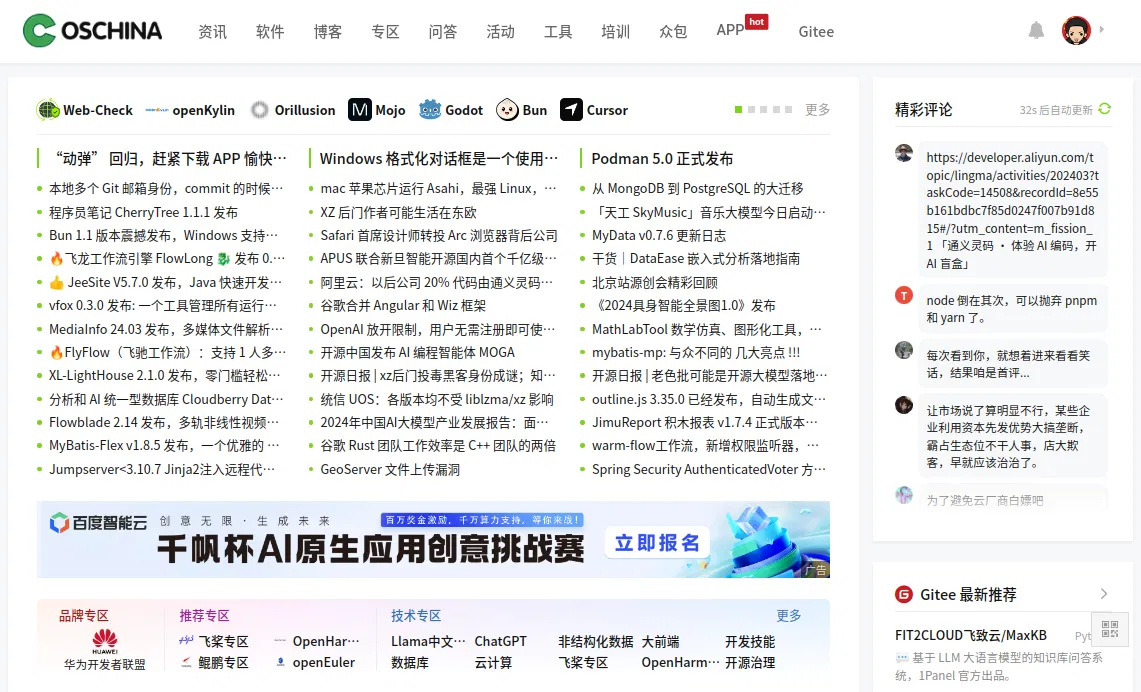Viewport: 1141px width, 692px height.
Task: Open the 资讯 navigation menu
Action: point(212,31)
